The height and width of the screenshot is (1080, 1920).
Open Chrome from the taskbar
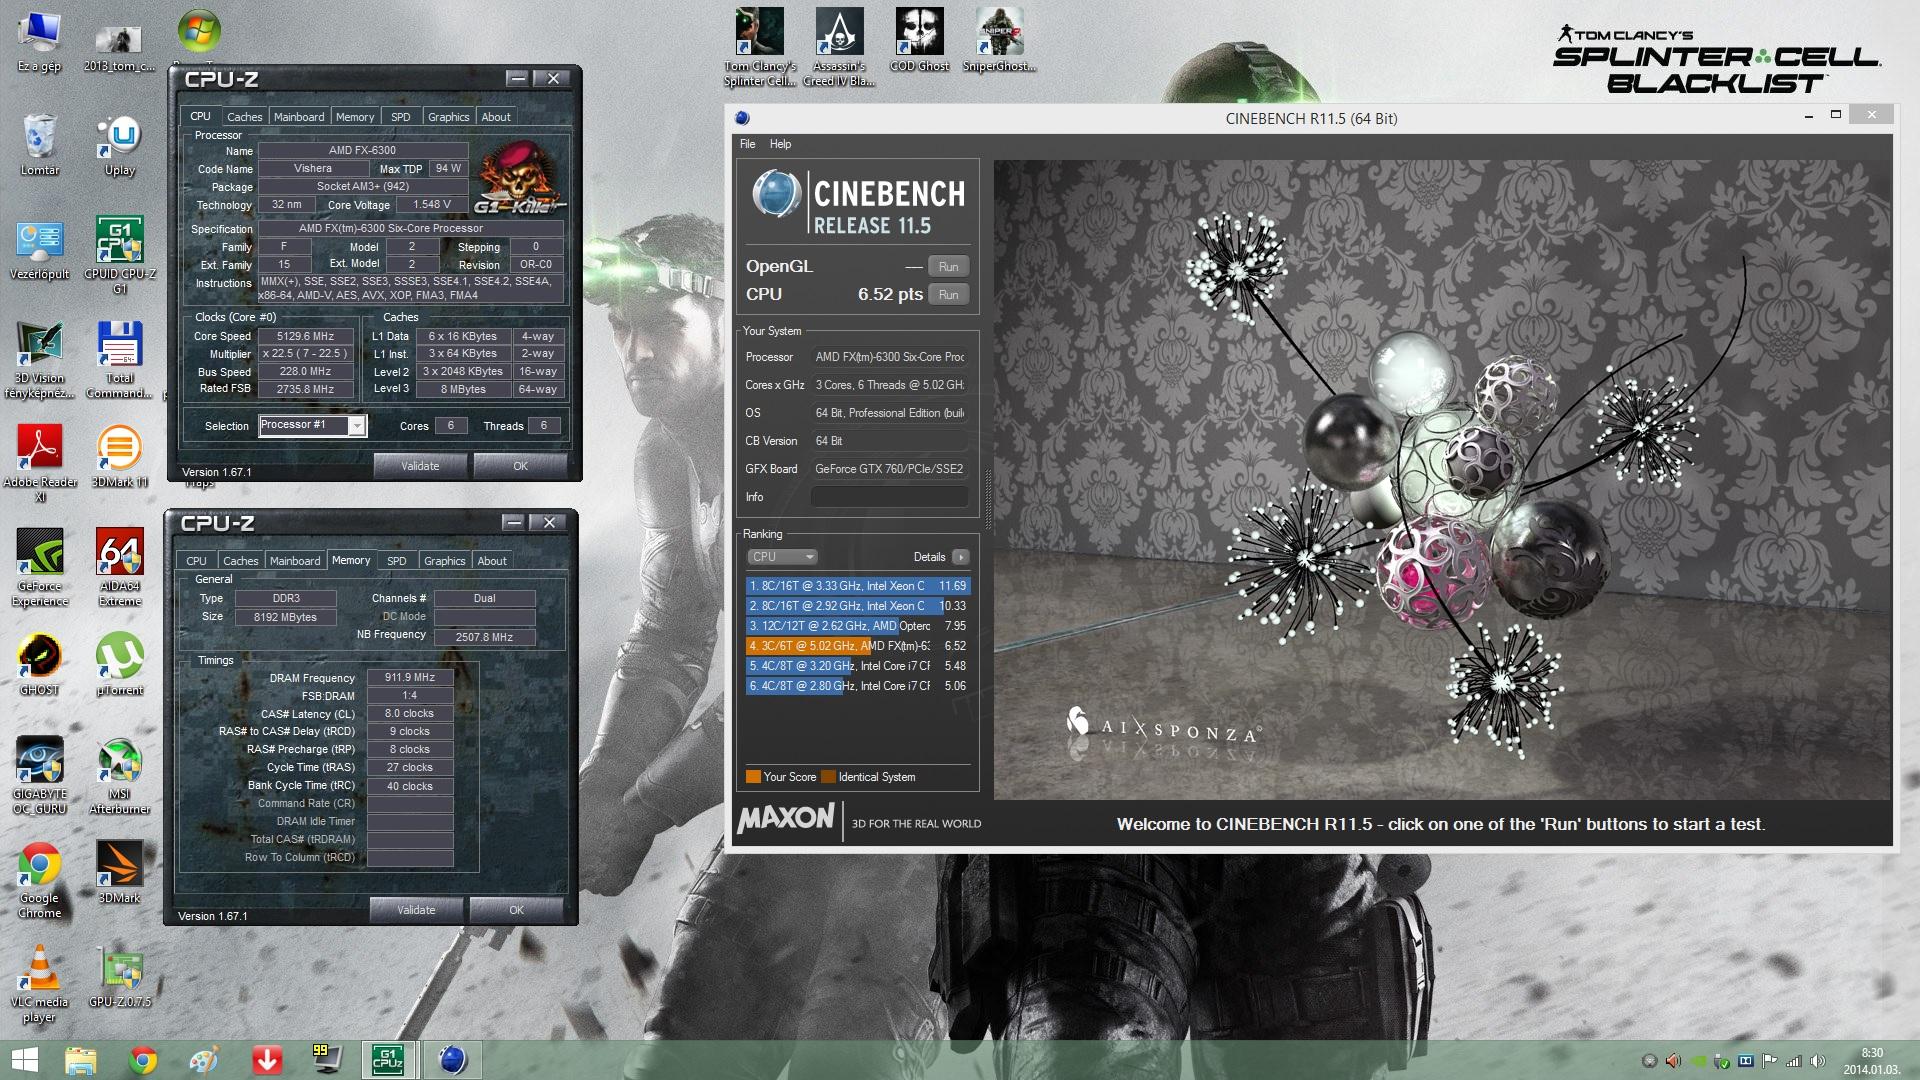[143, 1060]
